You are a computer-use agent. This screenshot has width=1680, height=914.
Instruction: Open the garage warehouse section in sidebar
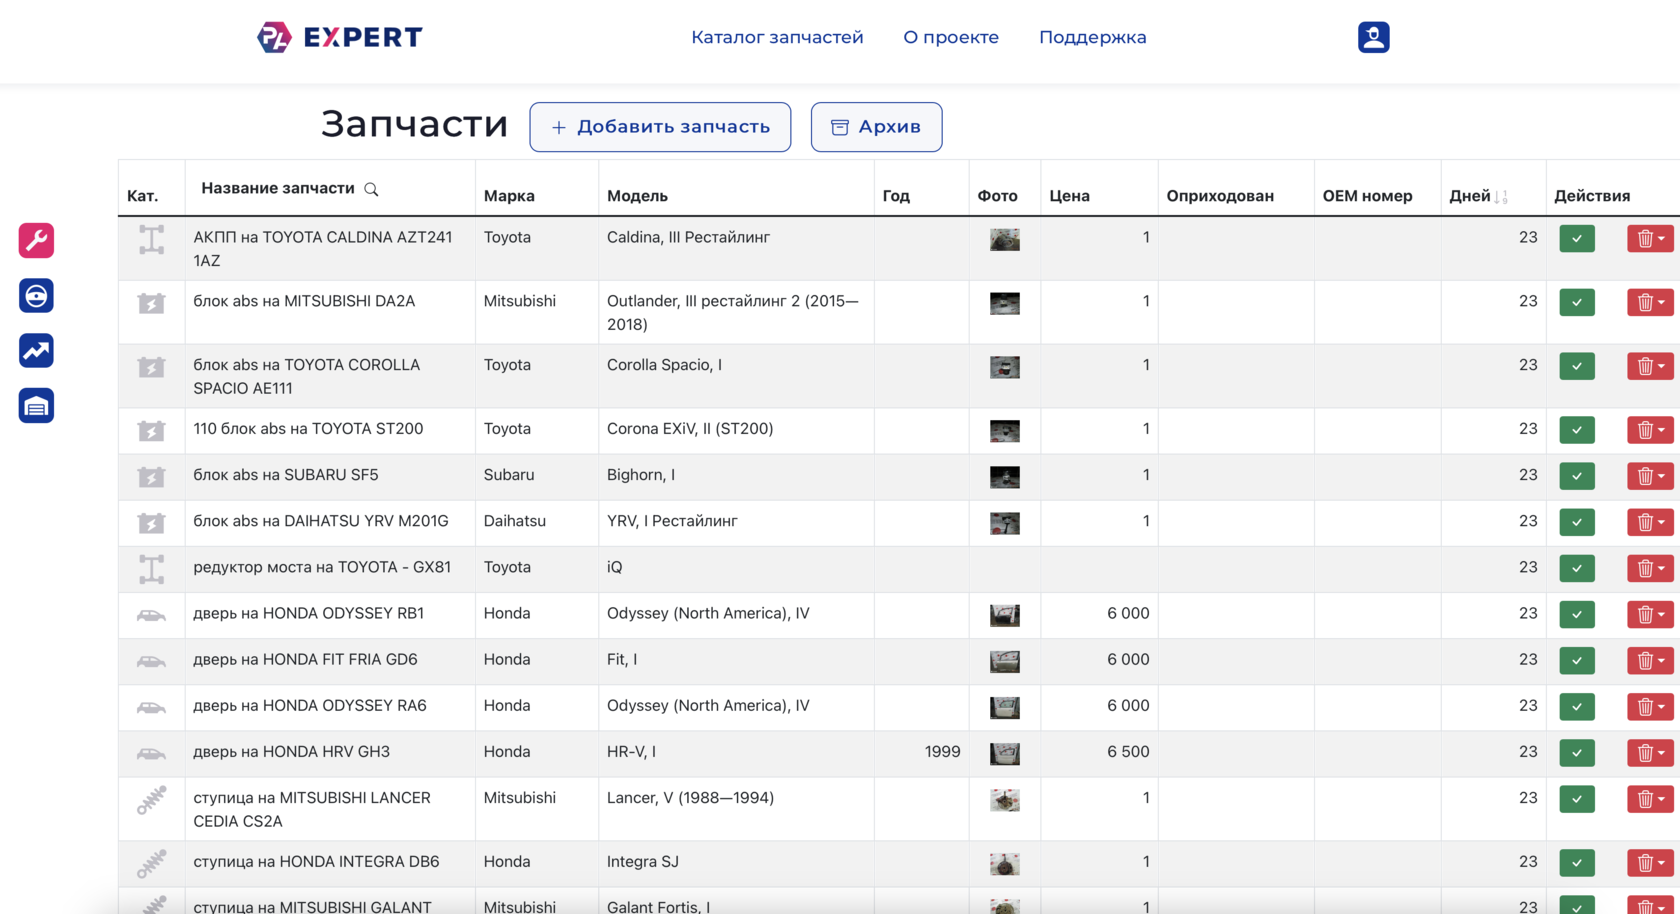(x=36, y=406)
